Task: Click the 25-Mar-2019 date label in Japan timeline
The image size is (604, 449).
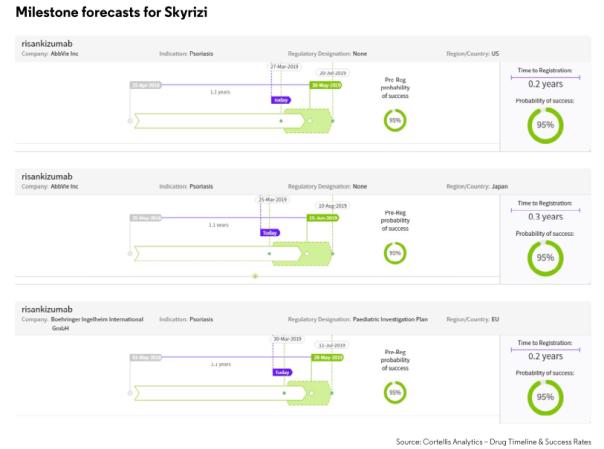Action: [x=273, y=199]
